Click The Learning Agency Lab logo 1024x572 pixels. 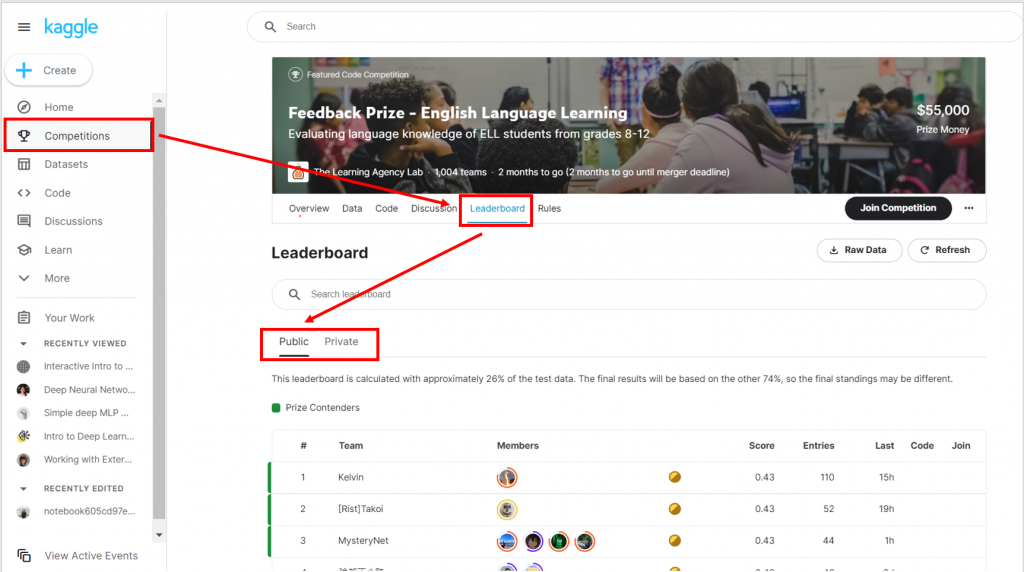pos(298,172)
